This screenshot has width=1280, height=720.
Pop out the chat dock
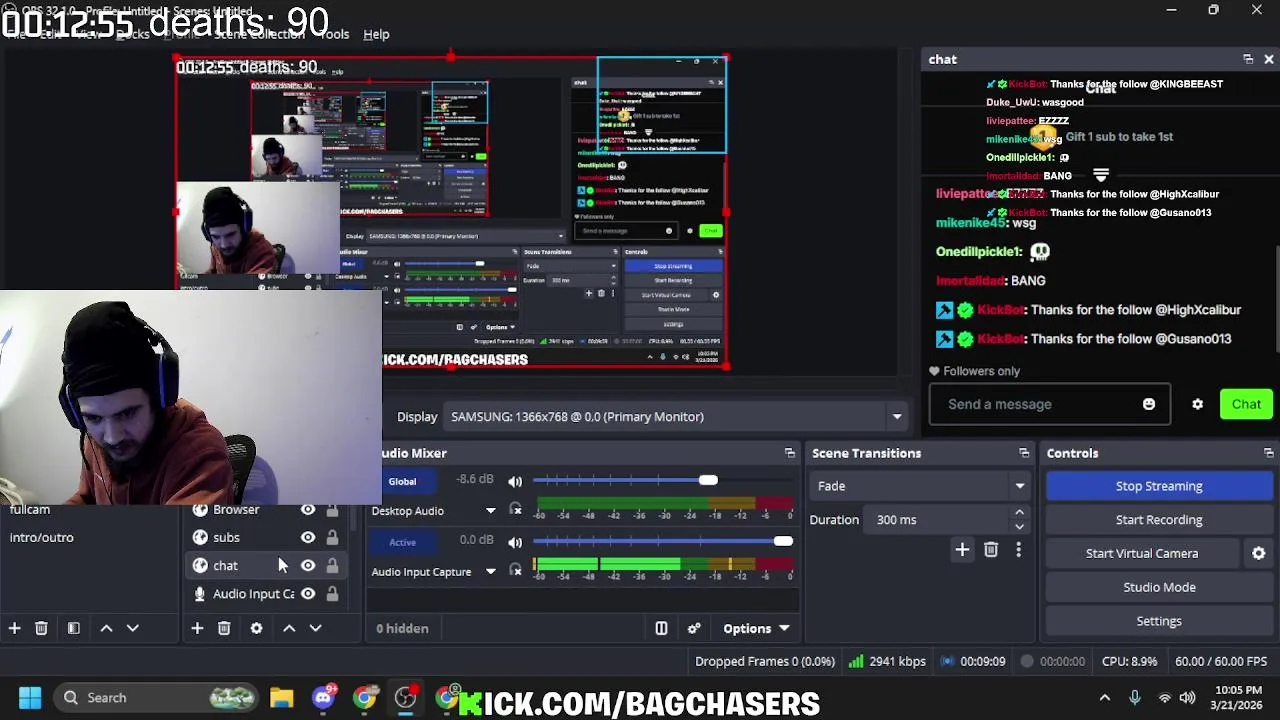(x=1248, y=59)
